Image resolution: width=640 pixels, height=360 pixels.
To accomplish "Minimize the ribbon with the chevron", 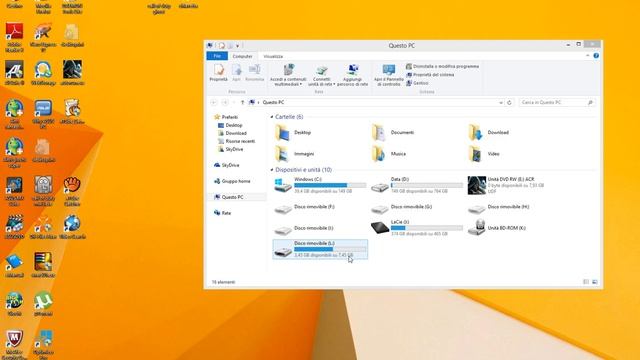I will click(x=587, y=56).
